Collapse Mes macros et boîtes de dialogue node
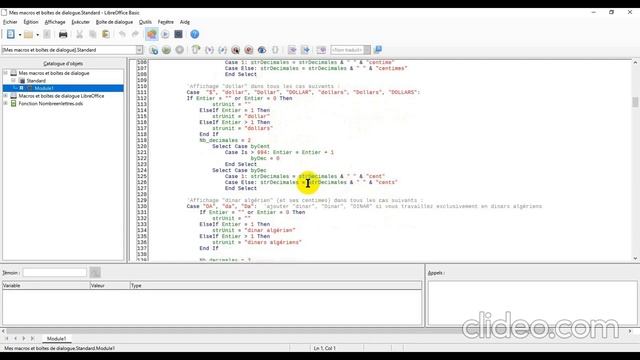Viewport: 640px width, 360px height. pos(6,73)
